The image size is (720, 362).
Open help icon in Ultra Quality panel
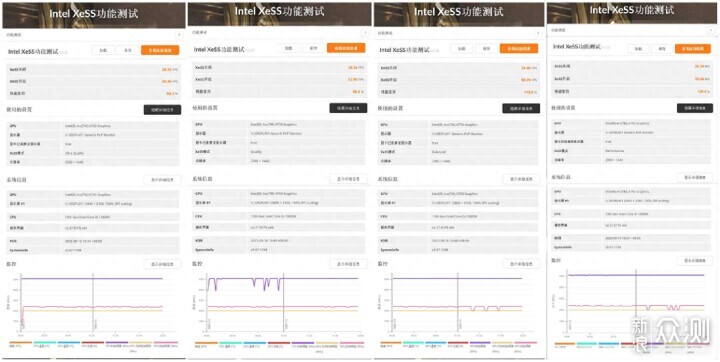(179, 35)
